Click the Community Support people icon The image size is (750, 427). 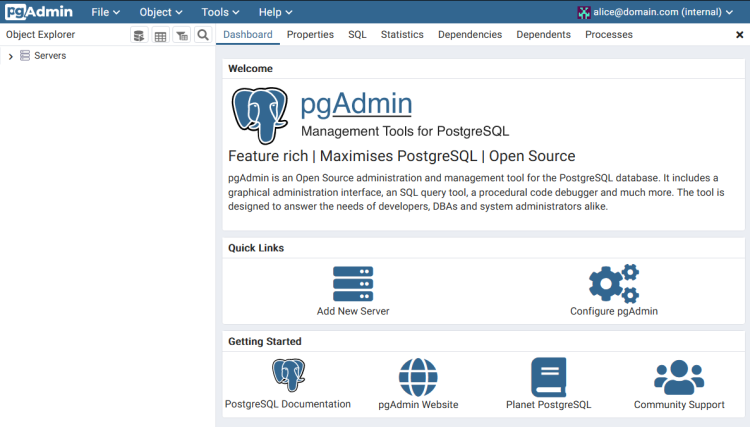tap(679, 378)
